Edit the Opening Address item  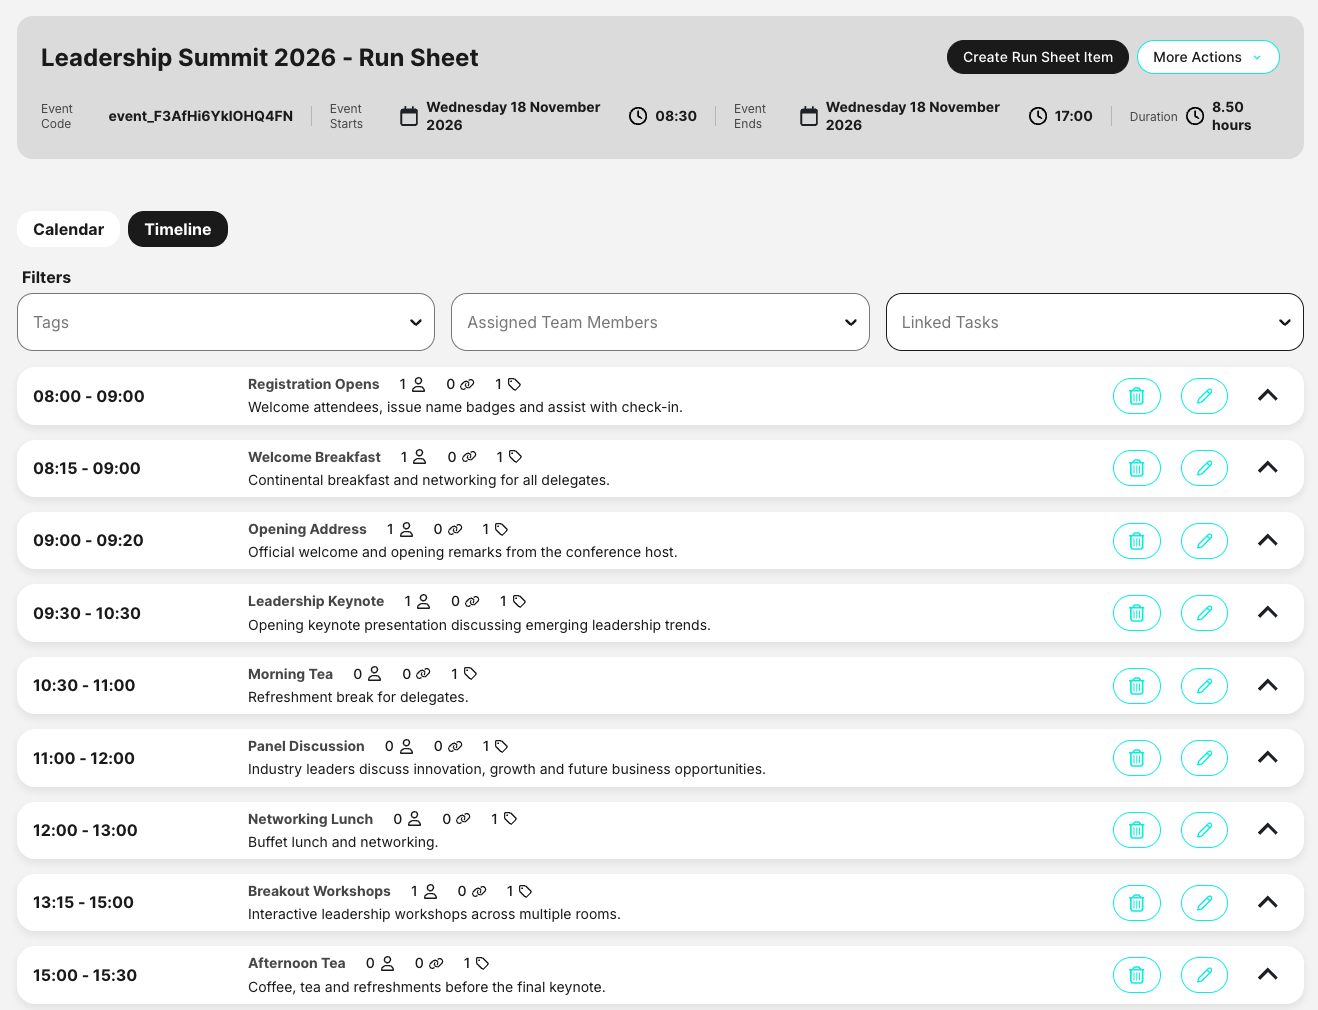click(x=1204, y=541)
